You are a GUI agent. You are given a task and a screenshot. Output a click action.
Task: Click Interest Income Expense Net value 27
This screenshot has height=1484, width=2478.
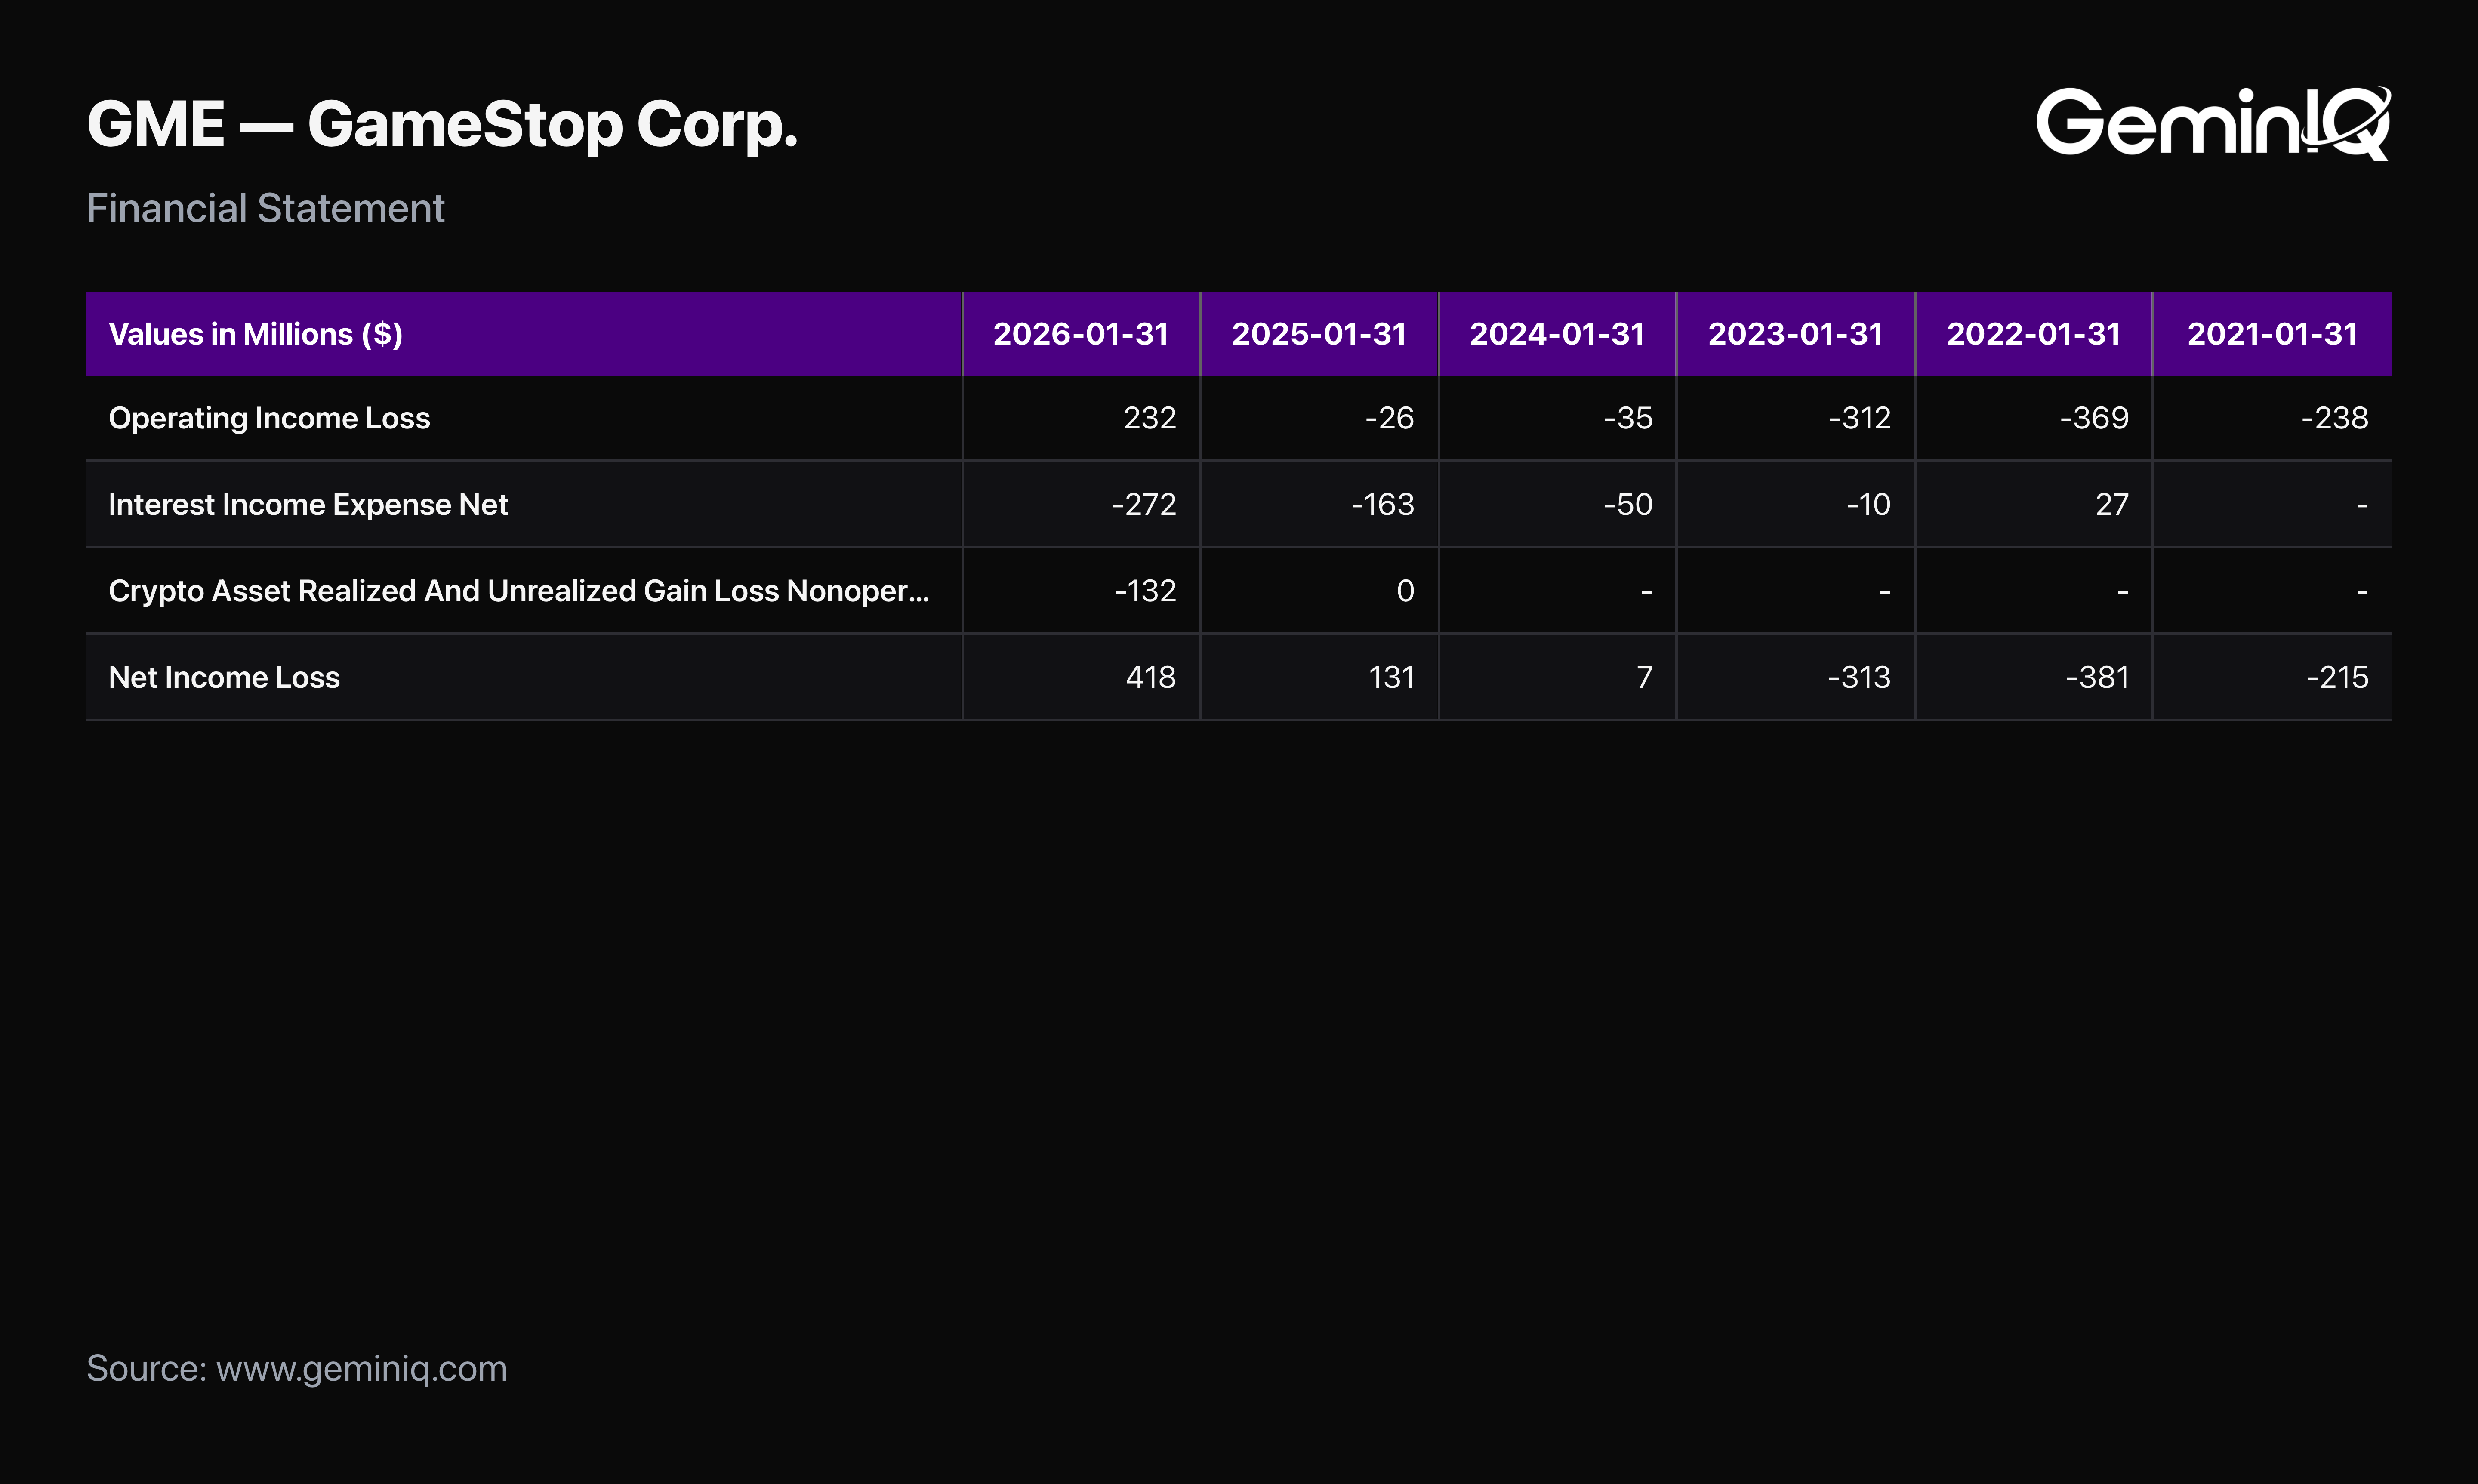click(2112, 504)
